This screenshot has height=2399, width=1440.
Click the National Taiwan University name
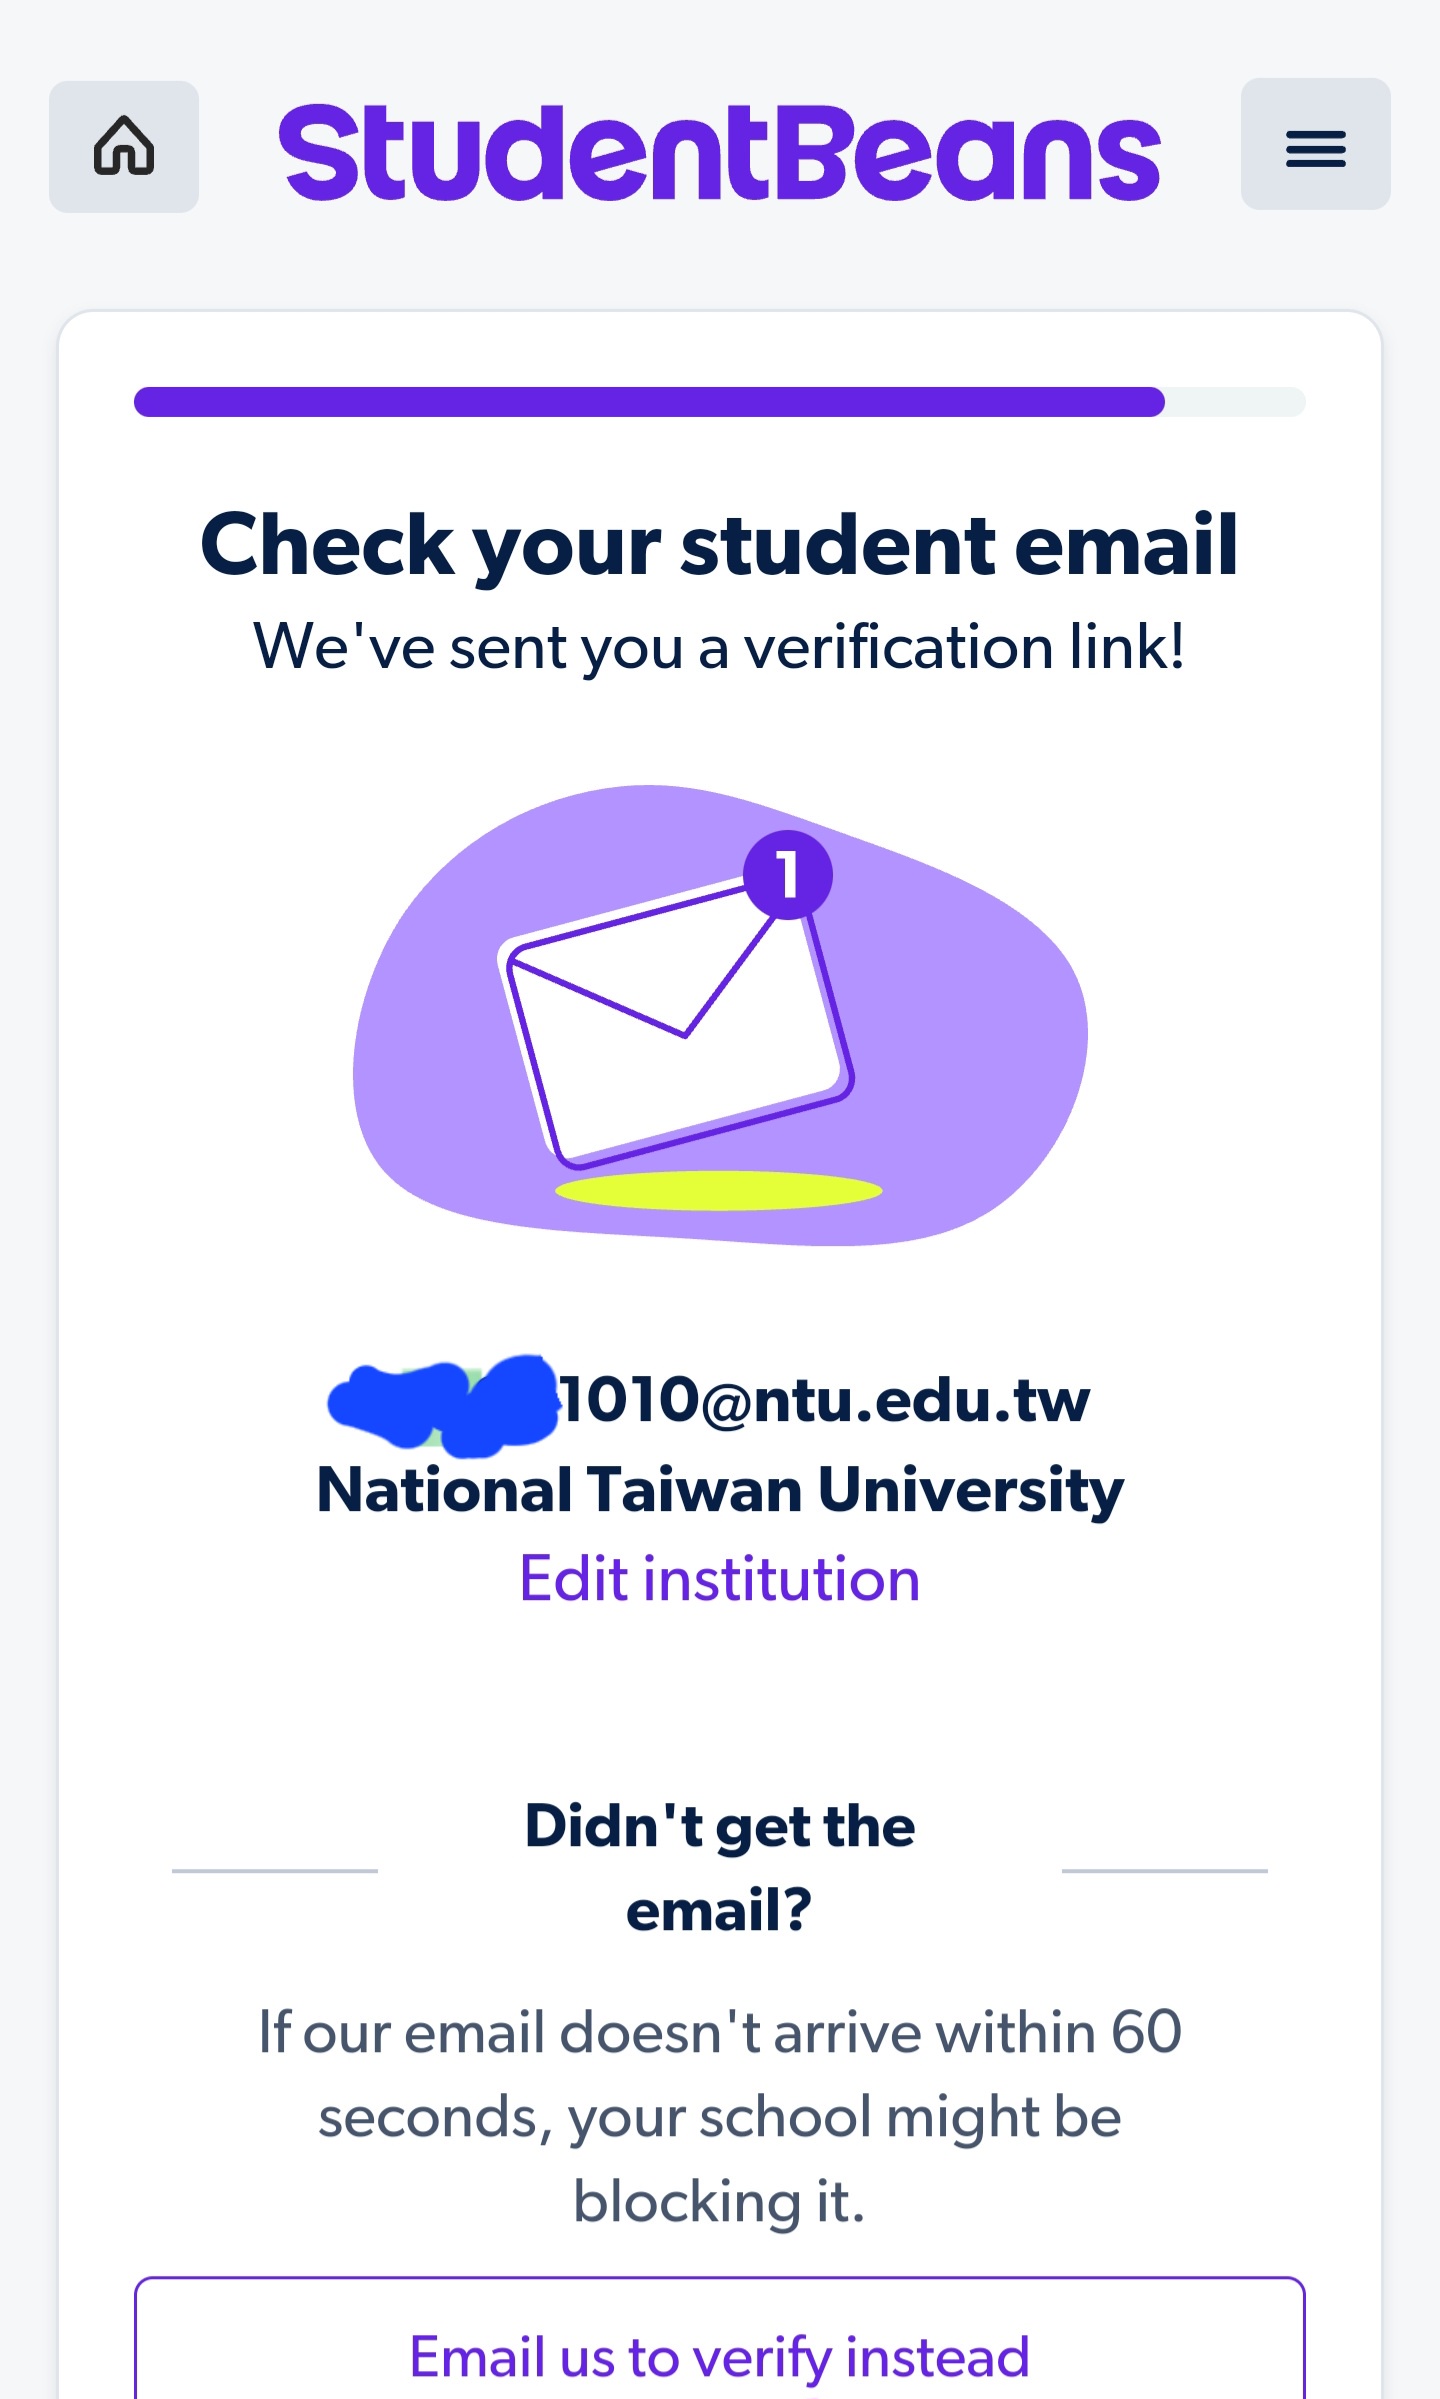(x=720, y=1490)
